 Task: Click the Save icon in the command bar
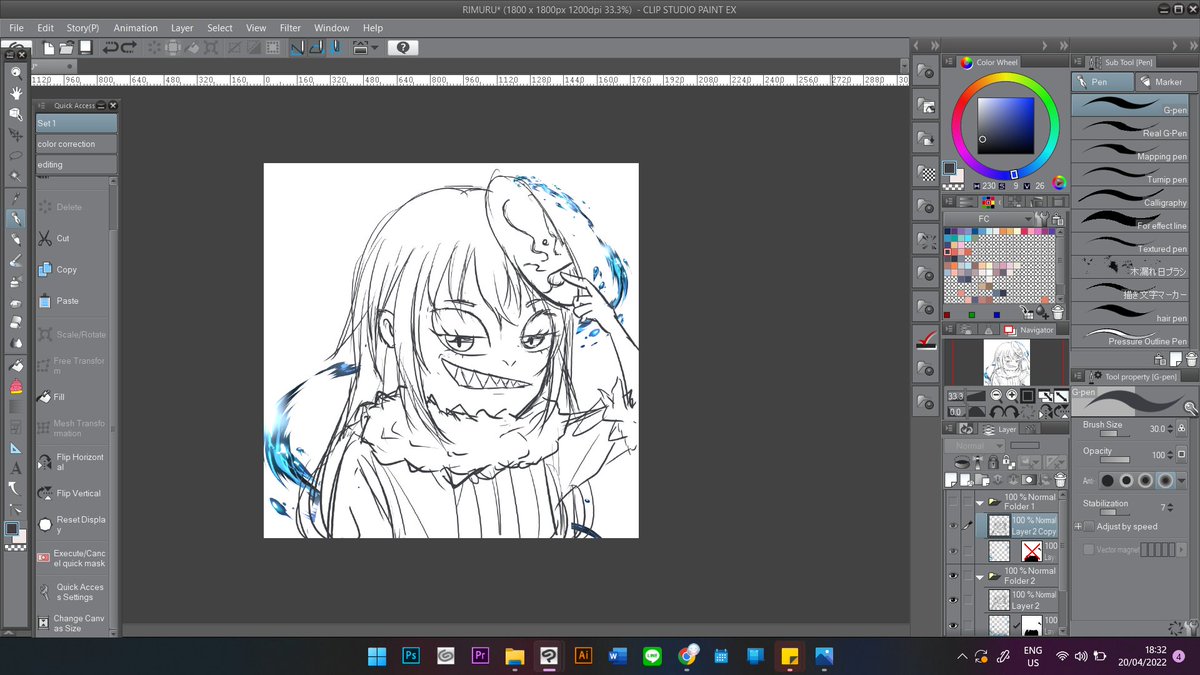85,47
